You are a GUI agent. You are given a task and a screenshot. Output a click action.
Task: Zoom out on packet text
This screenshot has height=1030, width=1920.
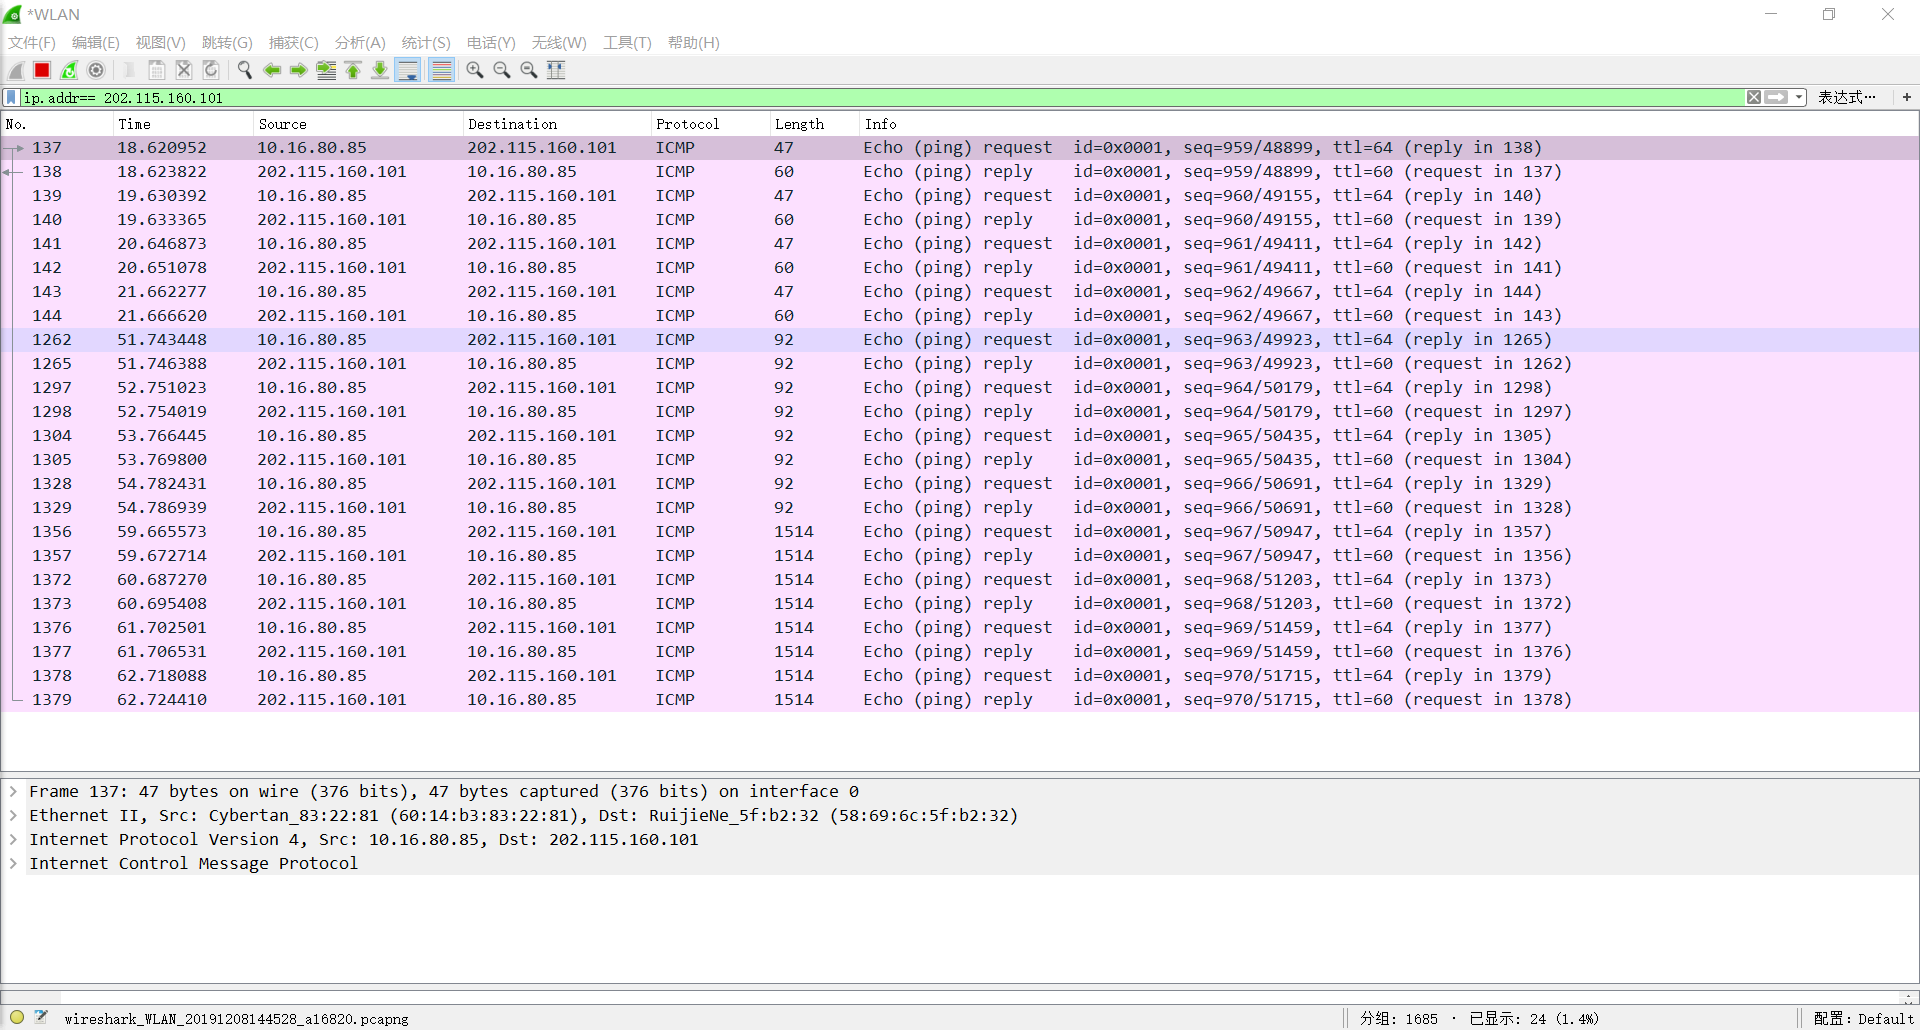point(502,70)
